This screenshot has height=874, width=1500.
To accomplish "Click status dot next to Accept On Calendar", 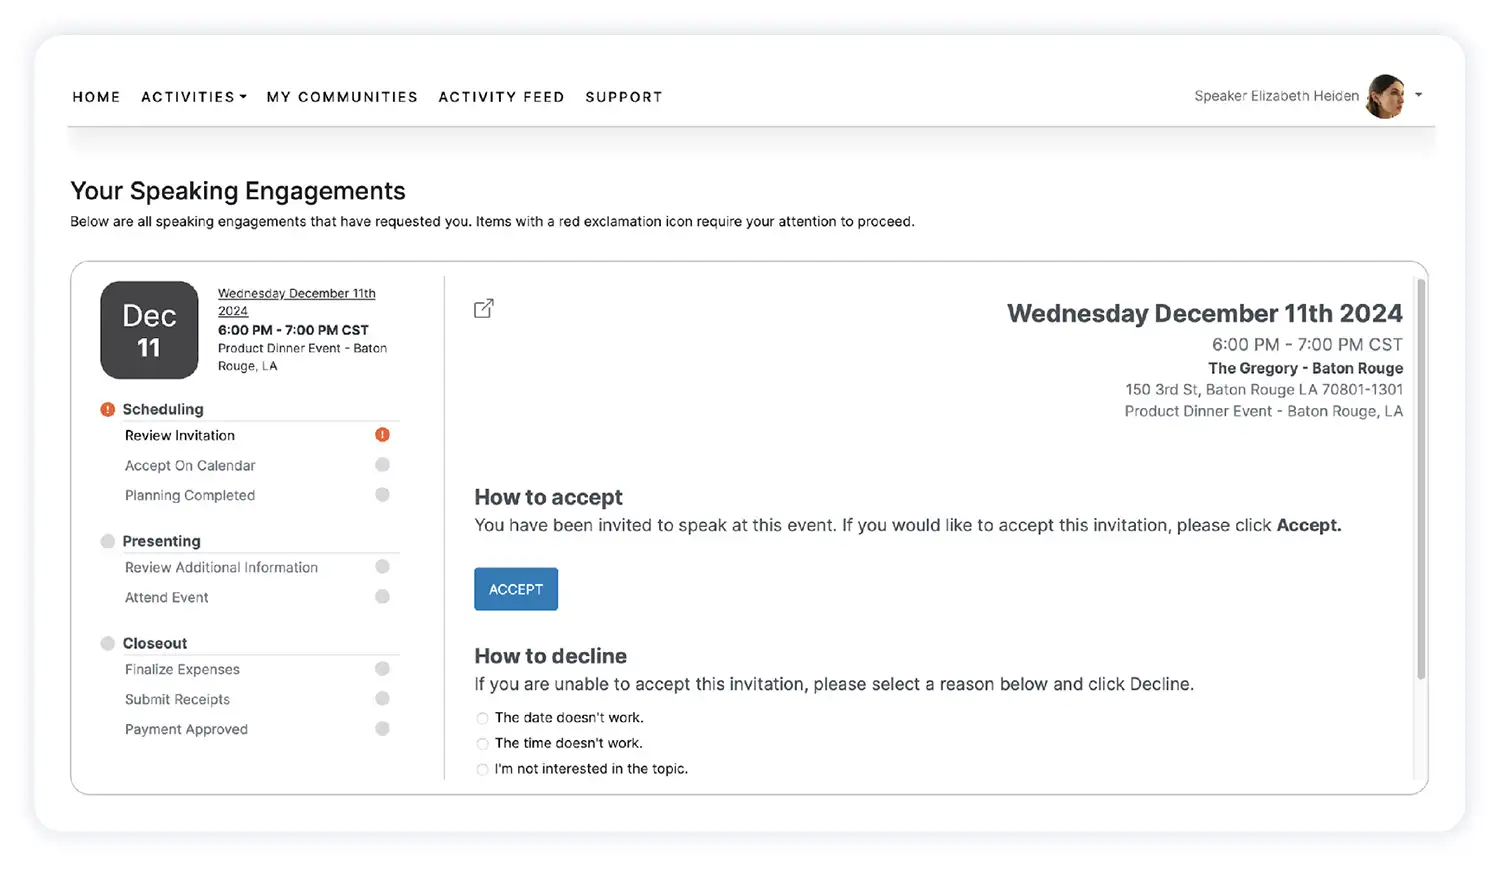I will click(x=382, y=465).
